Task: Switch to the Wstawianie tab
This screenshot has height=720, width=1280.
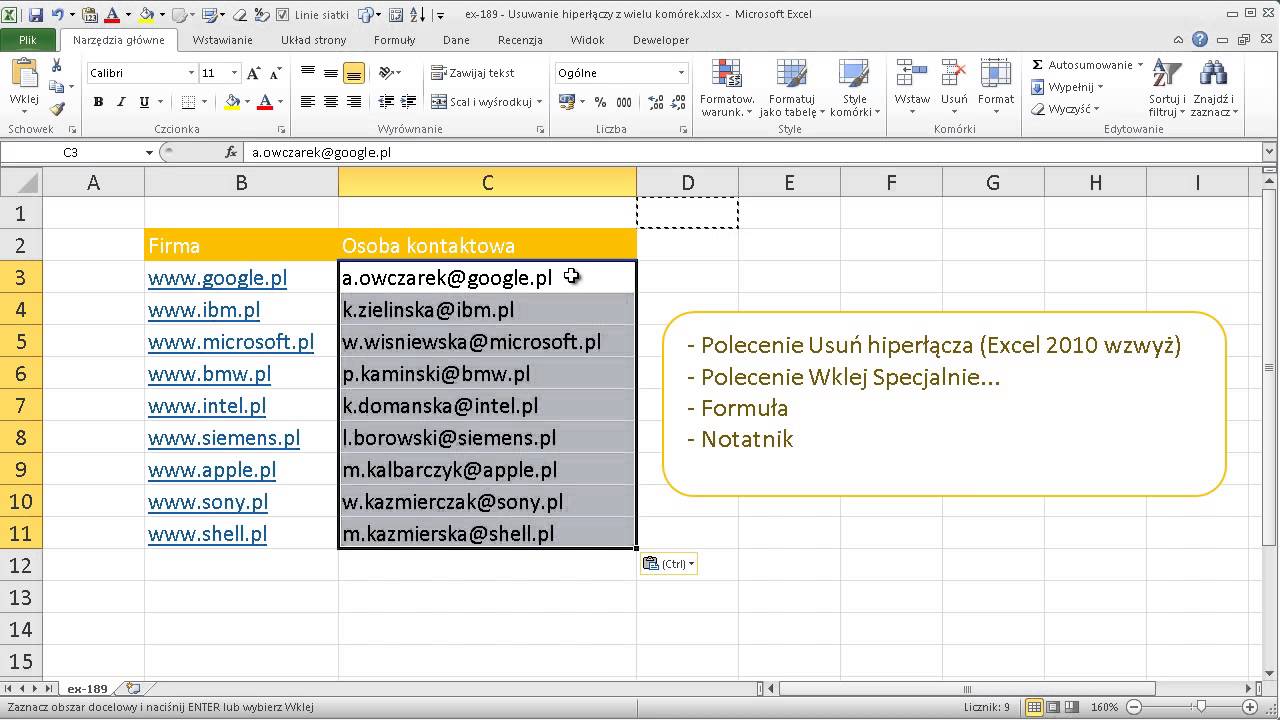Action: pyautogui.click(x=222, y=40)
